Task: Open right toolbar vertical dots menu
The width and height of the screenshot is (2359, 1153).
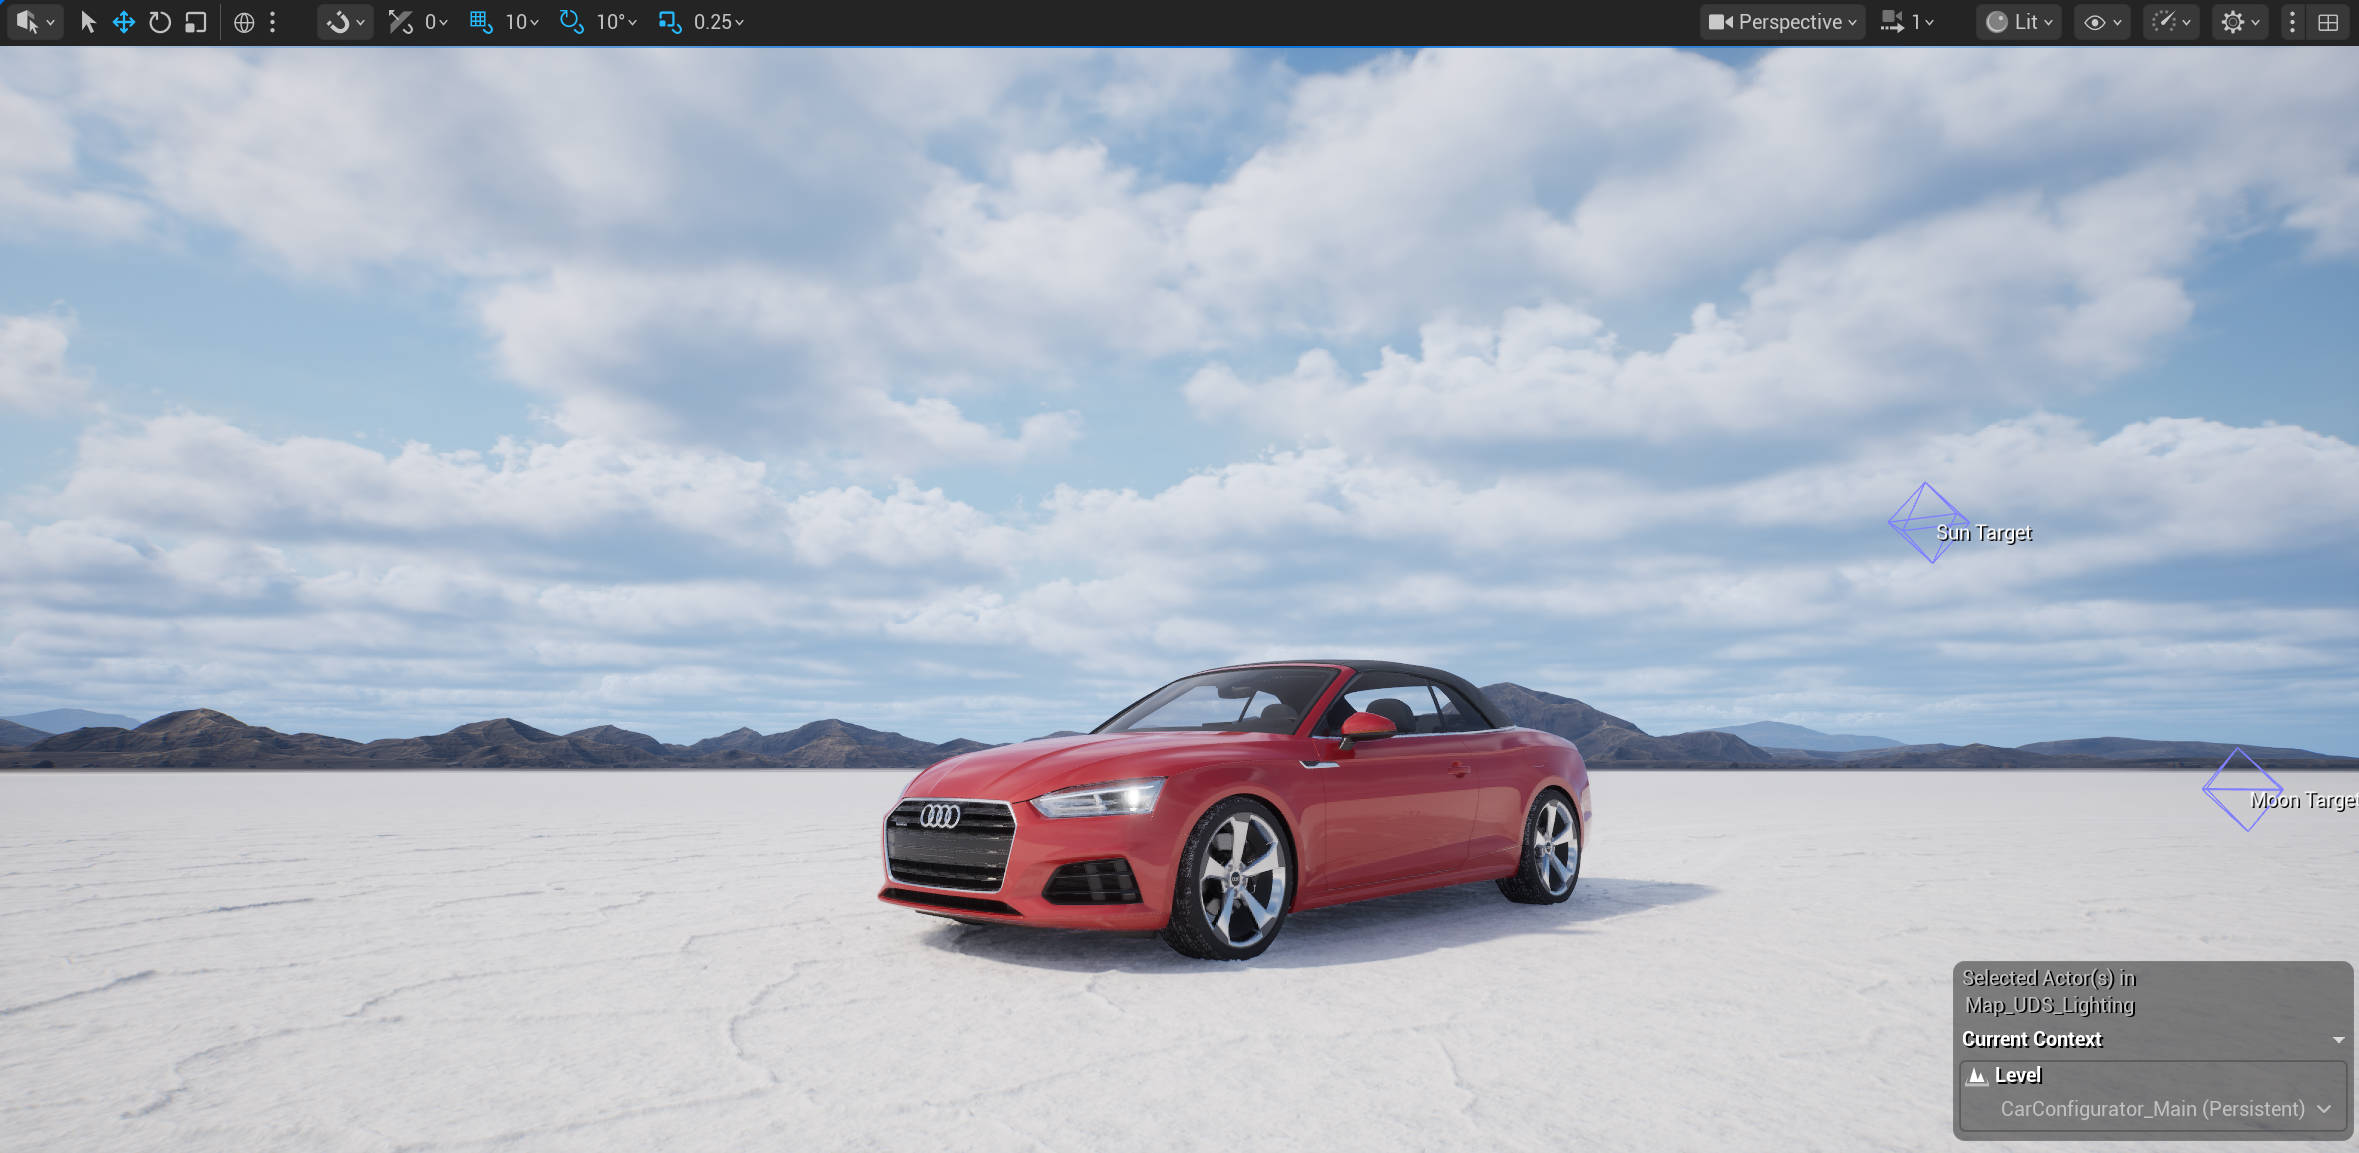Action: (2292, 22)
